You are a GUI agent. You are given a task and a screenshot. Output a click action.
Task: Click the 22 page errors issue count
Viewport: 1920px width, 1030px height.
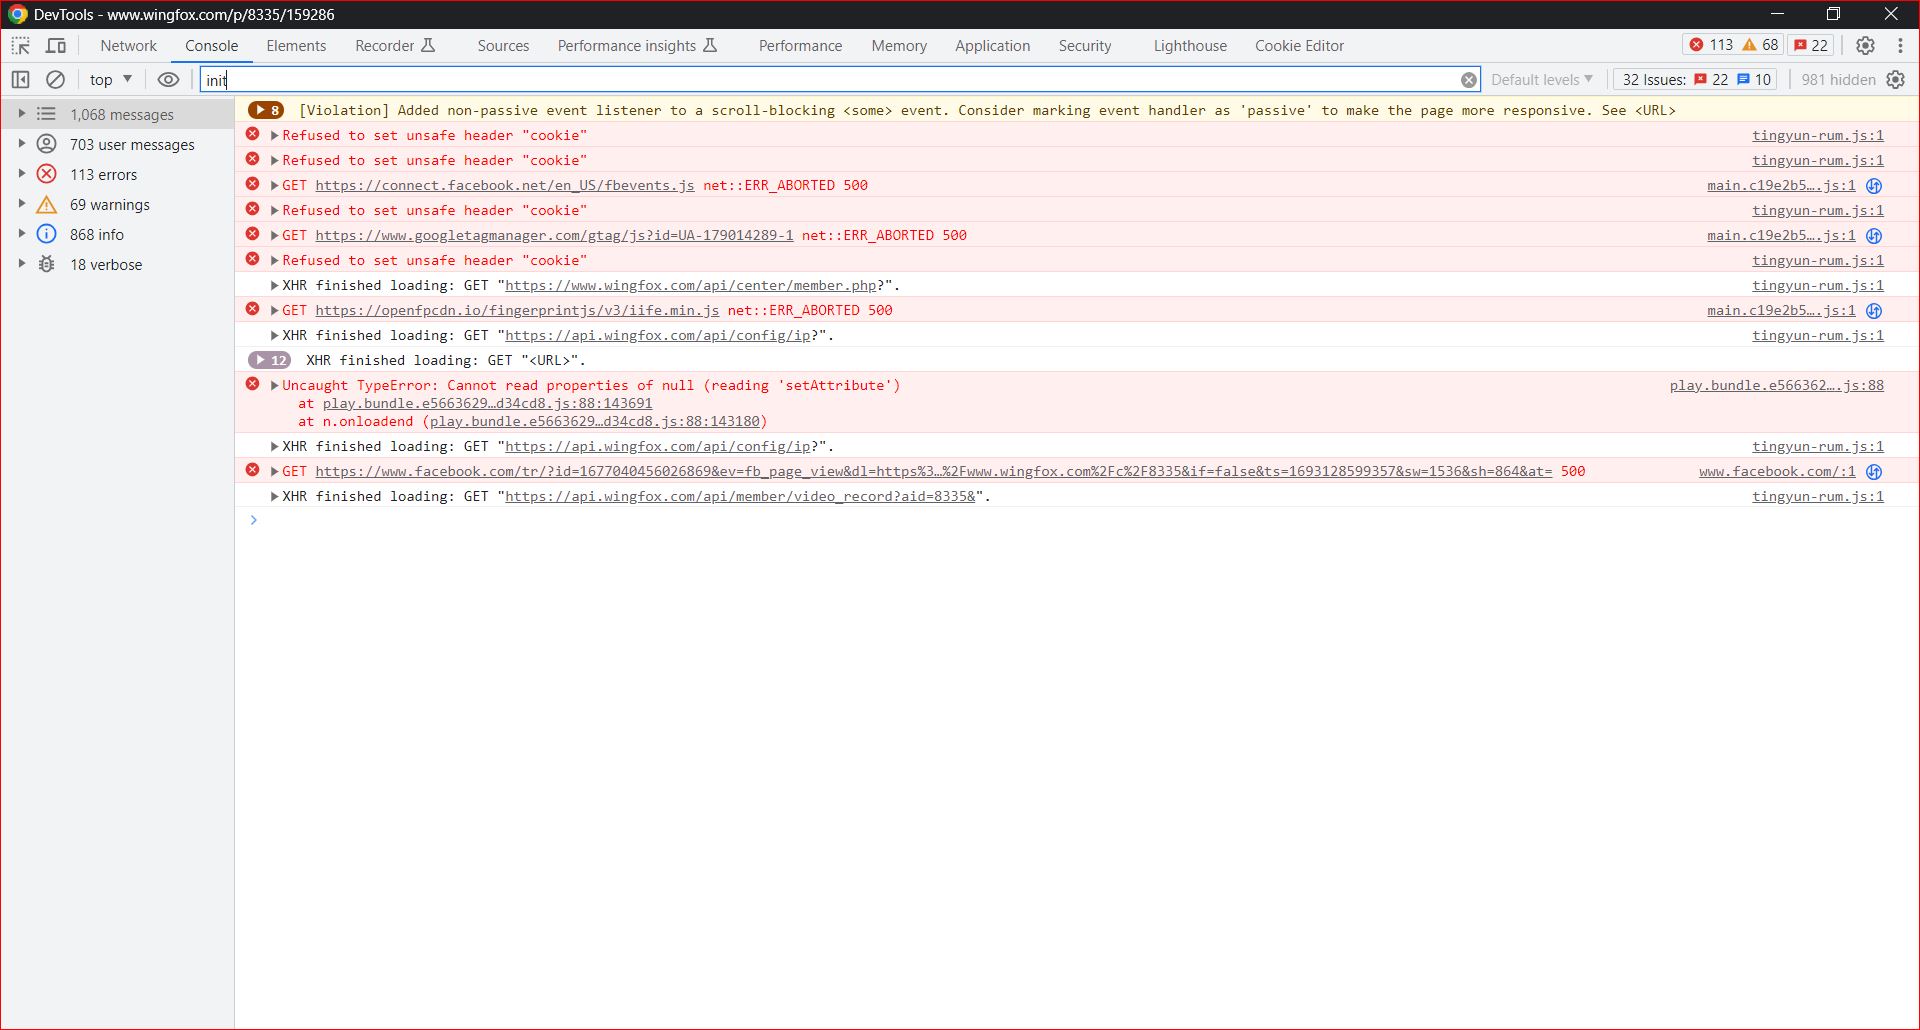point(1711,80)
